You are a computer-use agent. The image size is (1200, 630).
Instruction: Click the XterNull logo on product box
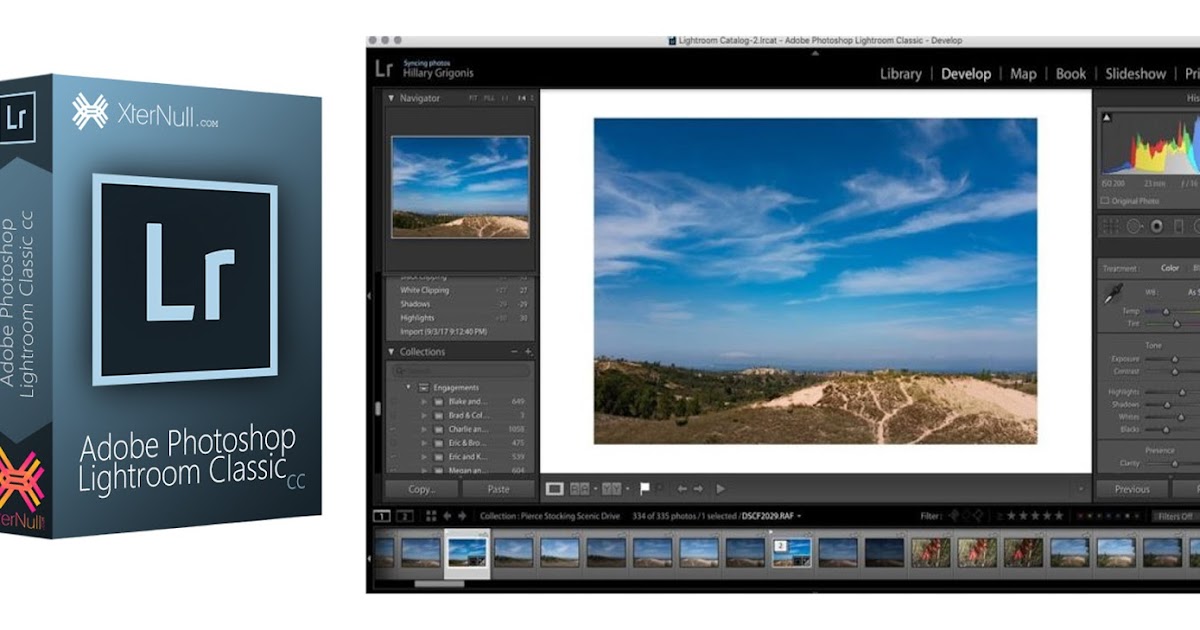[x=90, y=111]
